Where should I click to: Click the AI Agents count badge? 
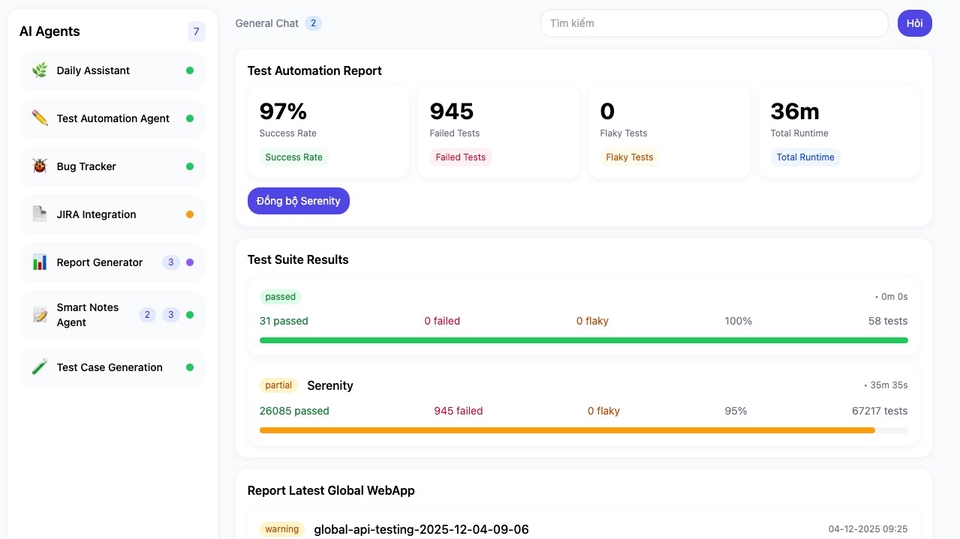[196, 32]
